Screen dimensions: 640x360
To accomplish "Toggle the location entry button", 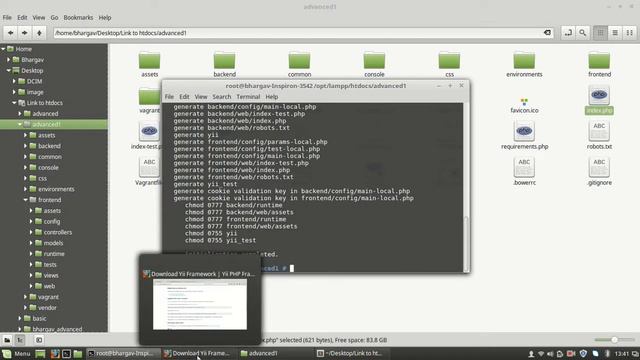I will [568, 33].
